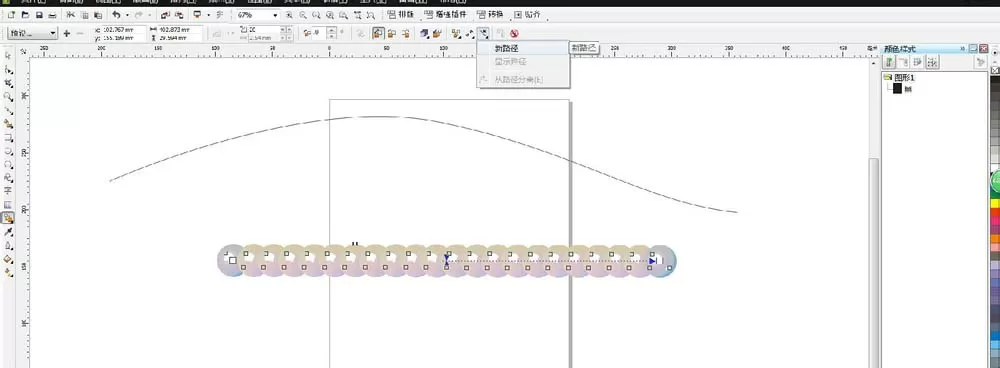Select the Shape tool in toolbox
The height and width of the screenshot is (368, 1000).
point(8,70)
